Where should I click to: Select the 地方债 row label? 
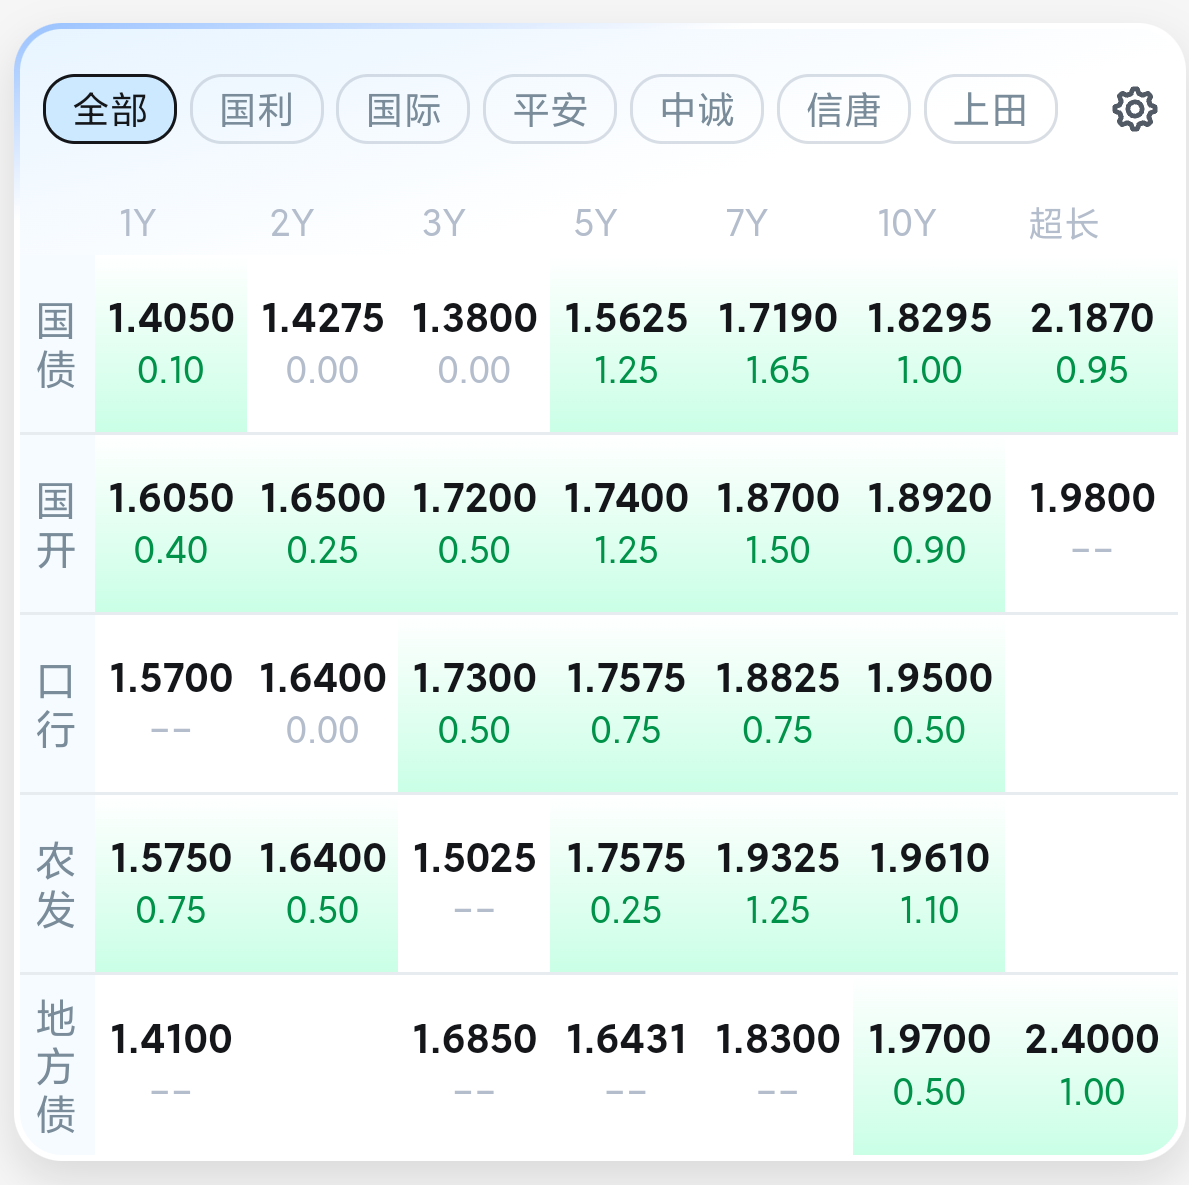(x=56, y=1066)
